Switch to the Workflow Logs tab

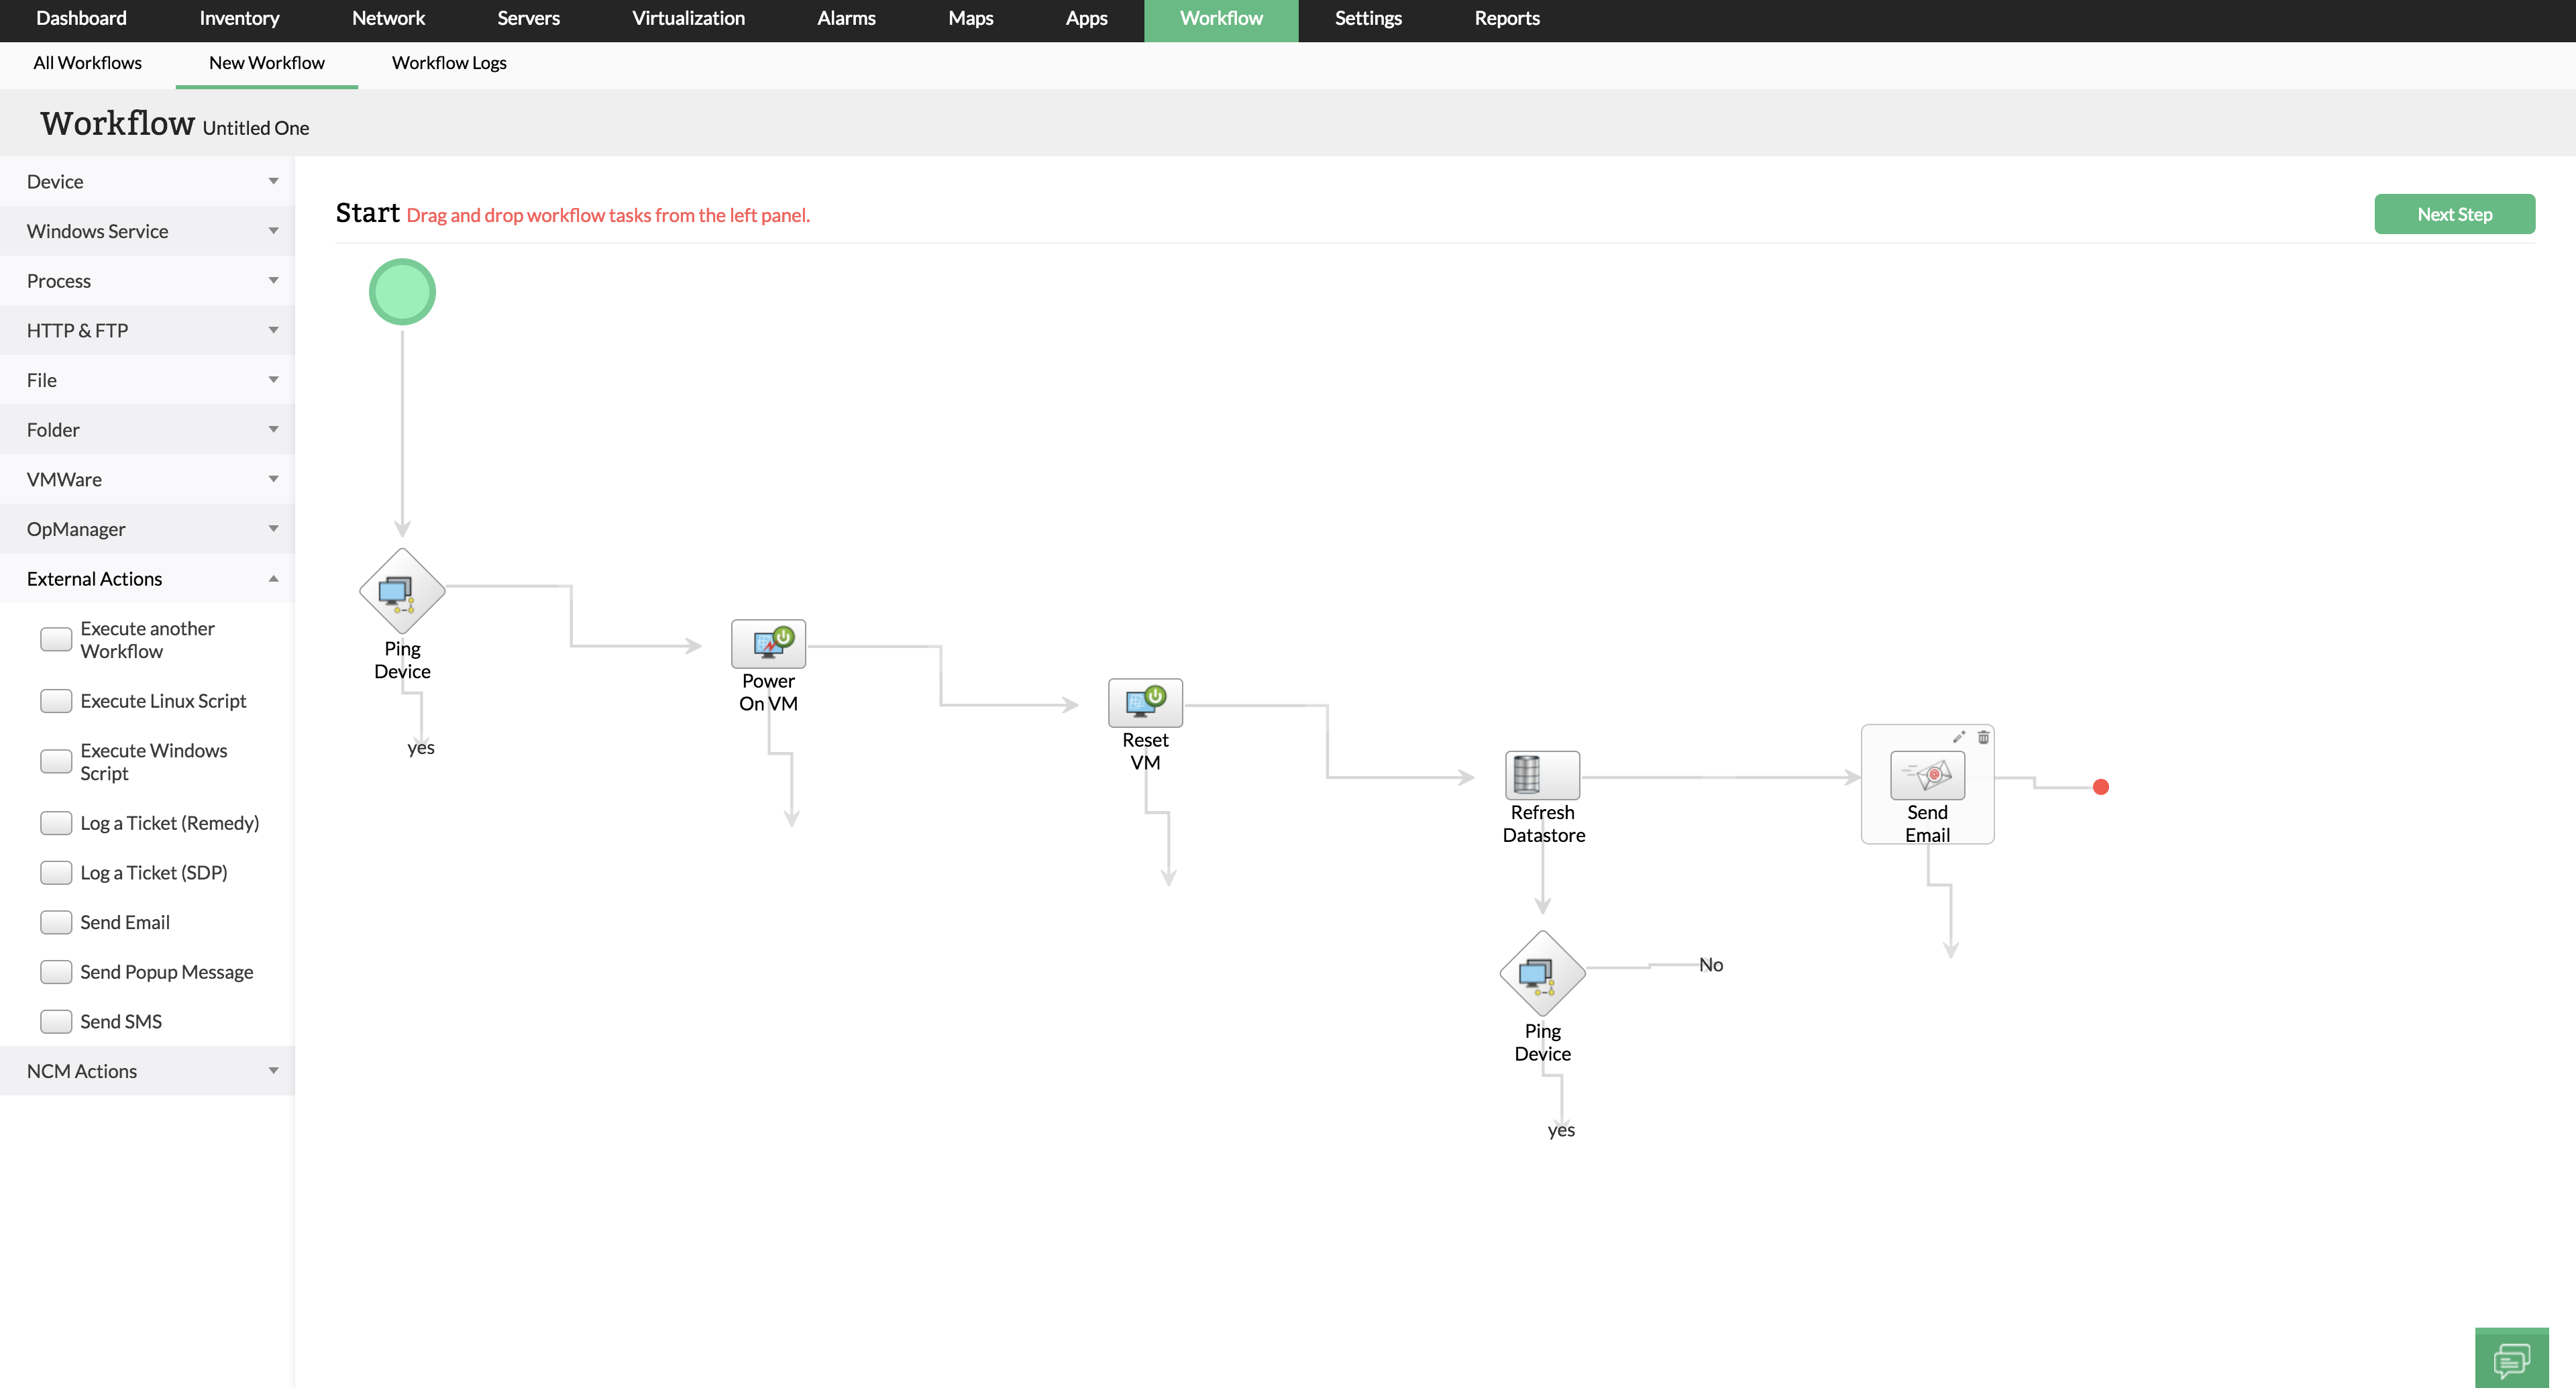449,63
